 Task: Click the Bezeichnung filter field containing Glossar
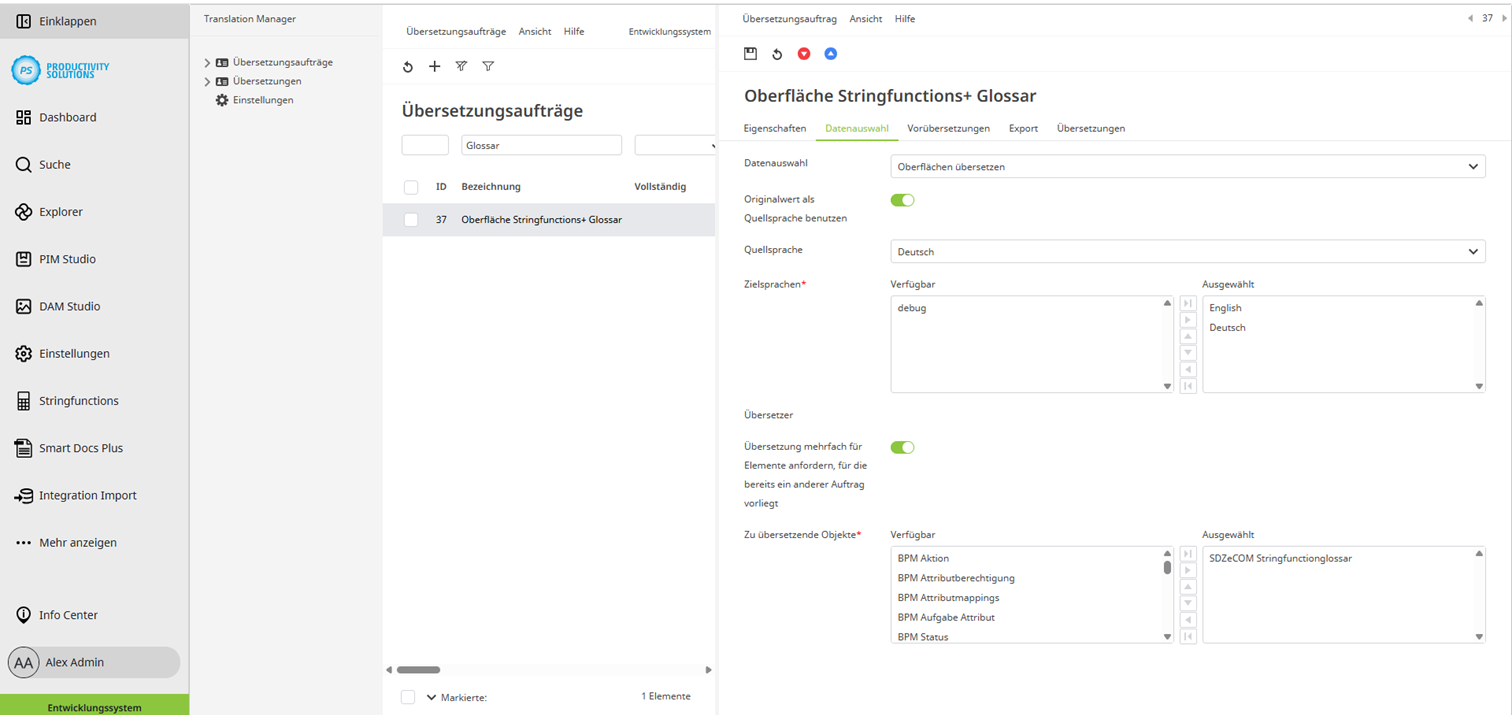(542, 146)
